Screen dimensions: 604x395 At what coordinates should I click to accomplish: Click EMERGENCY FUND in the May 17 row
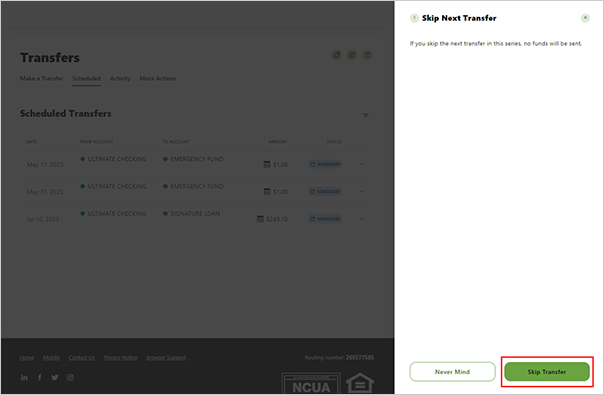pos(197,159)
